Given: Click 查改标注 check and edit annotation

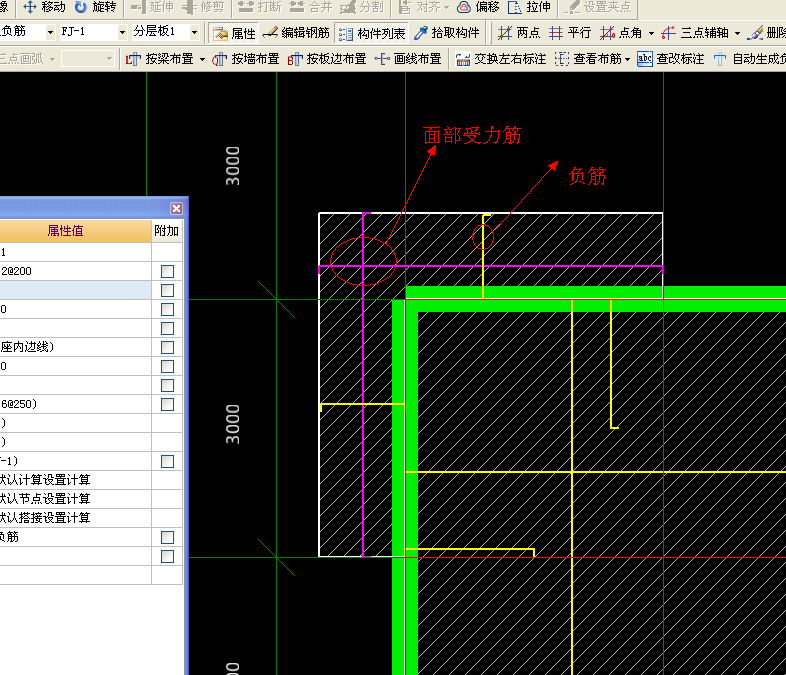Looking at the screenshot, I should [671, 59].
